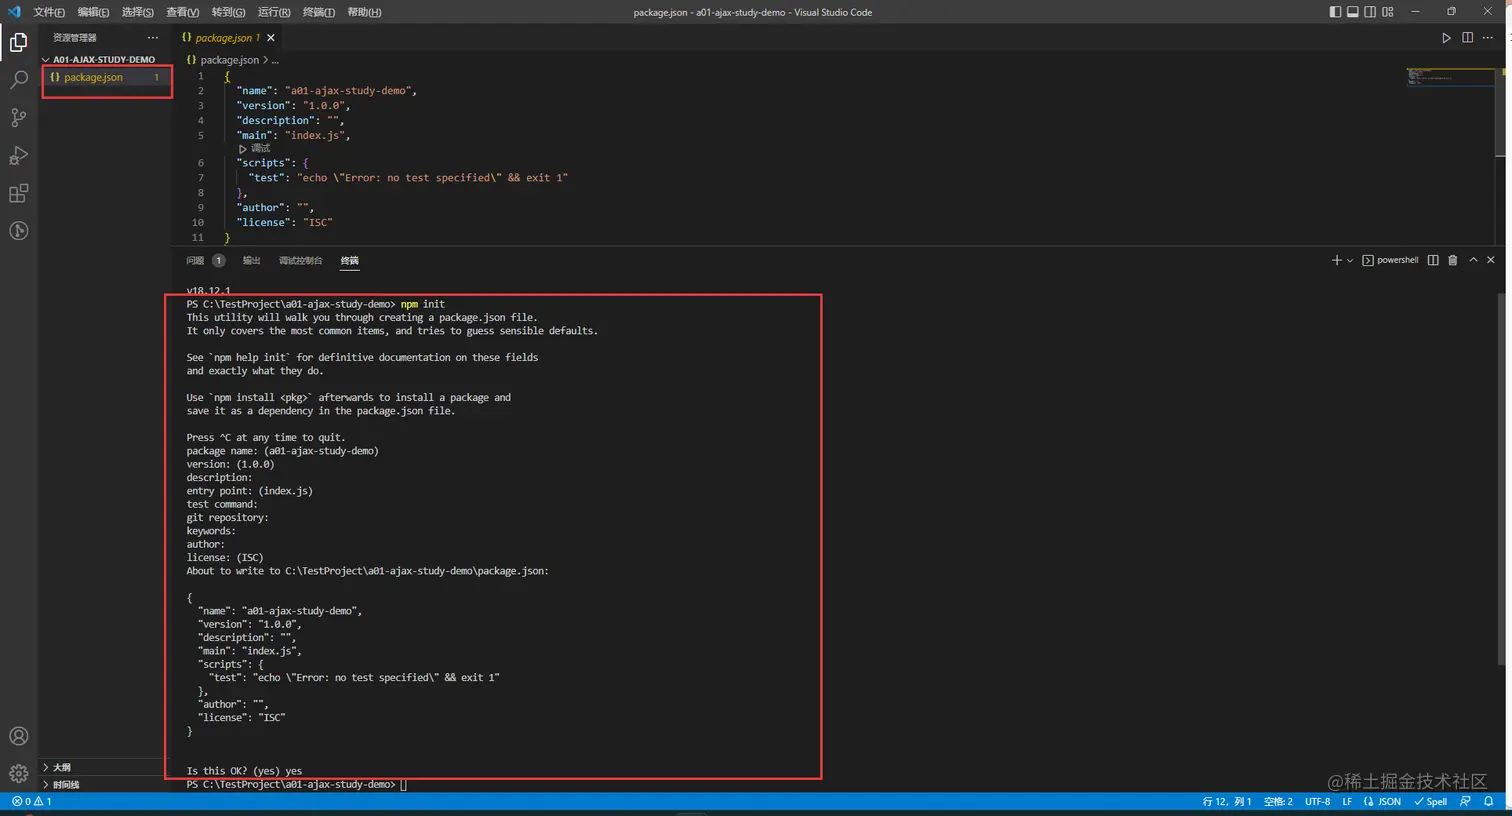Collapse the A01-AJAX-STUDY-DEMO folder section
Viewport: 1512px width, 816px height.
[x=104, y=59]
